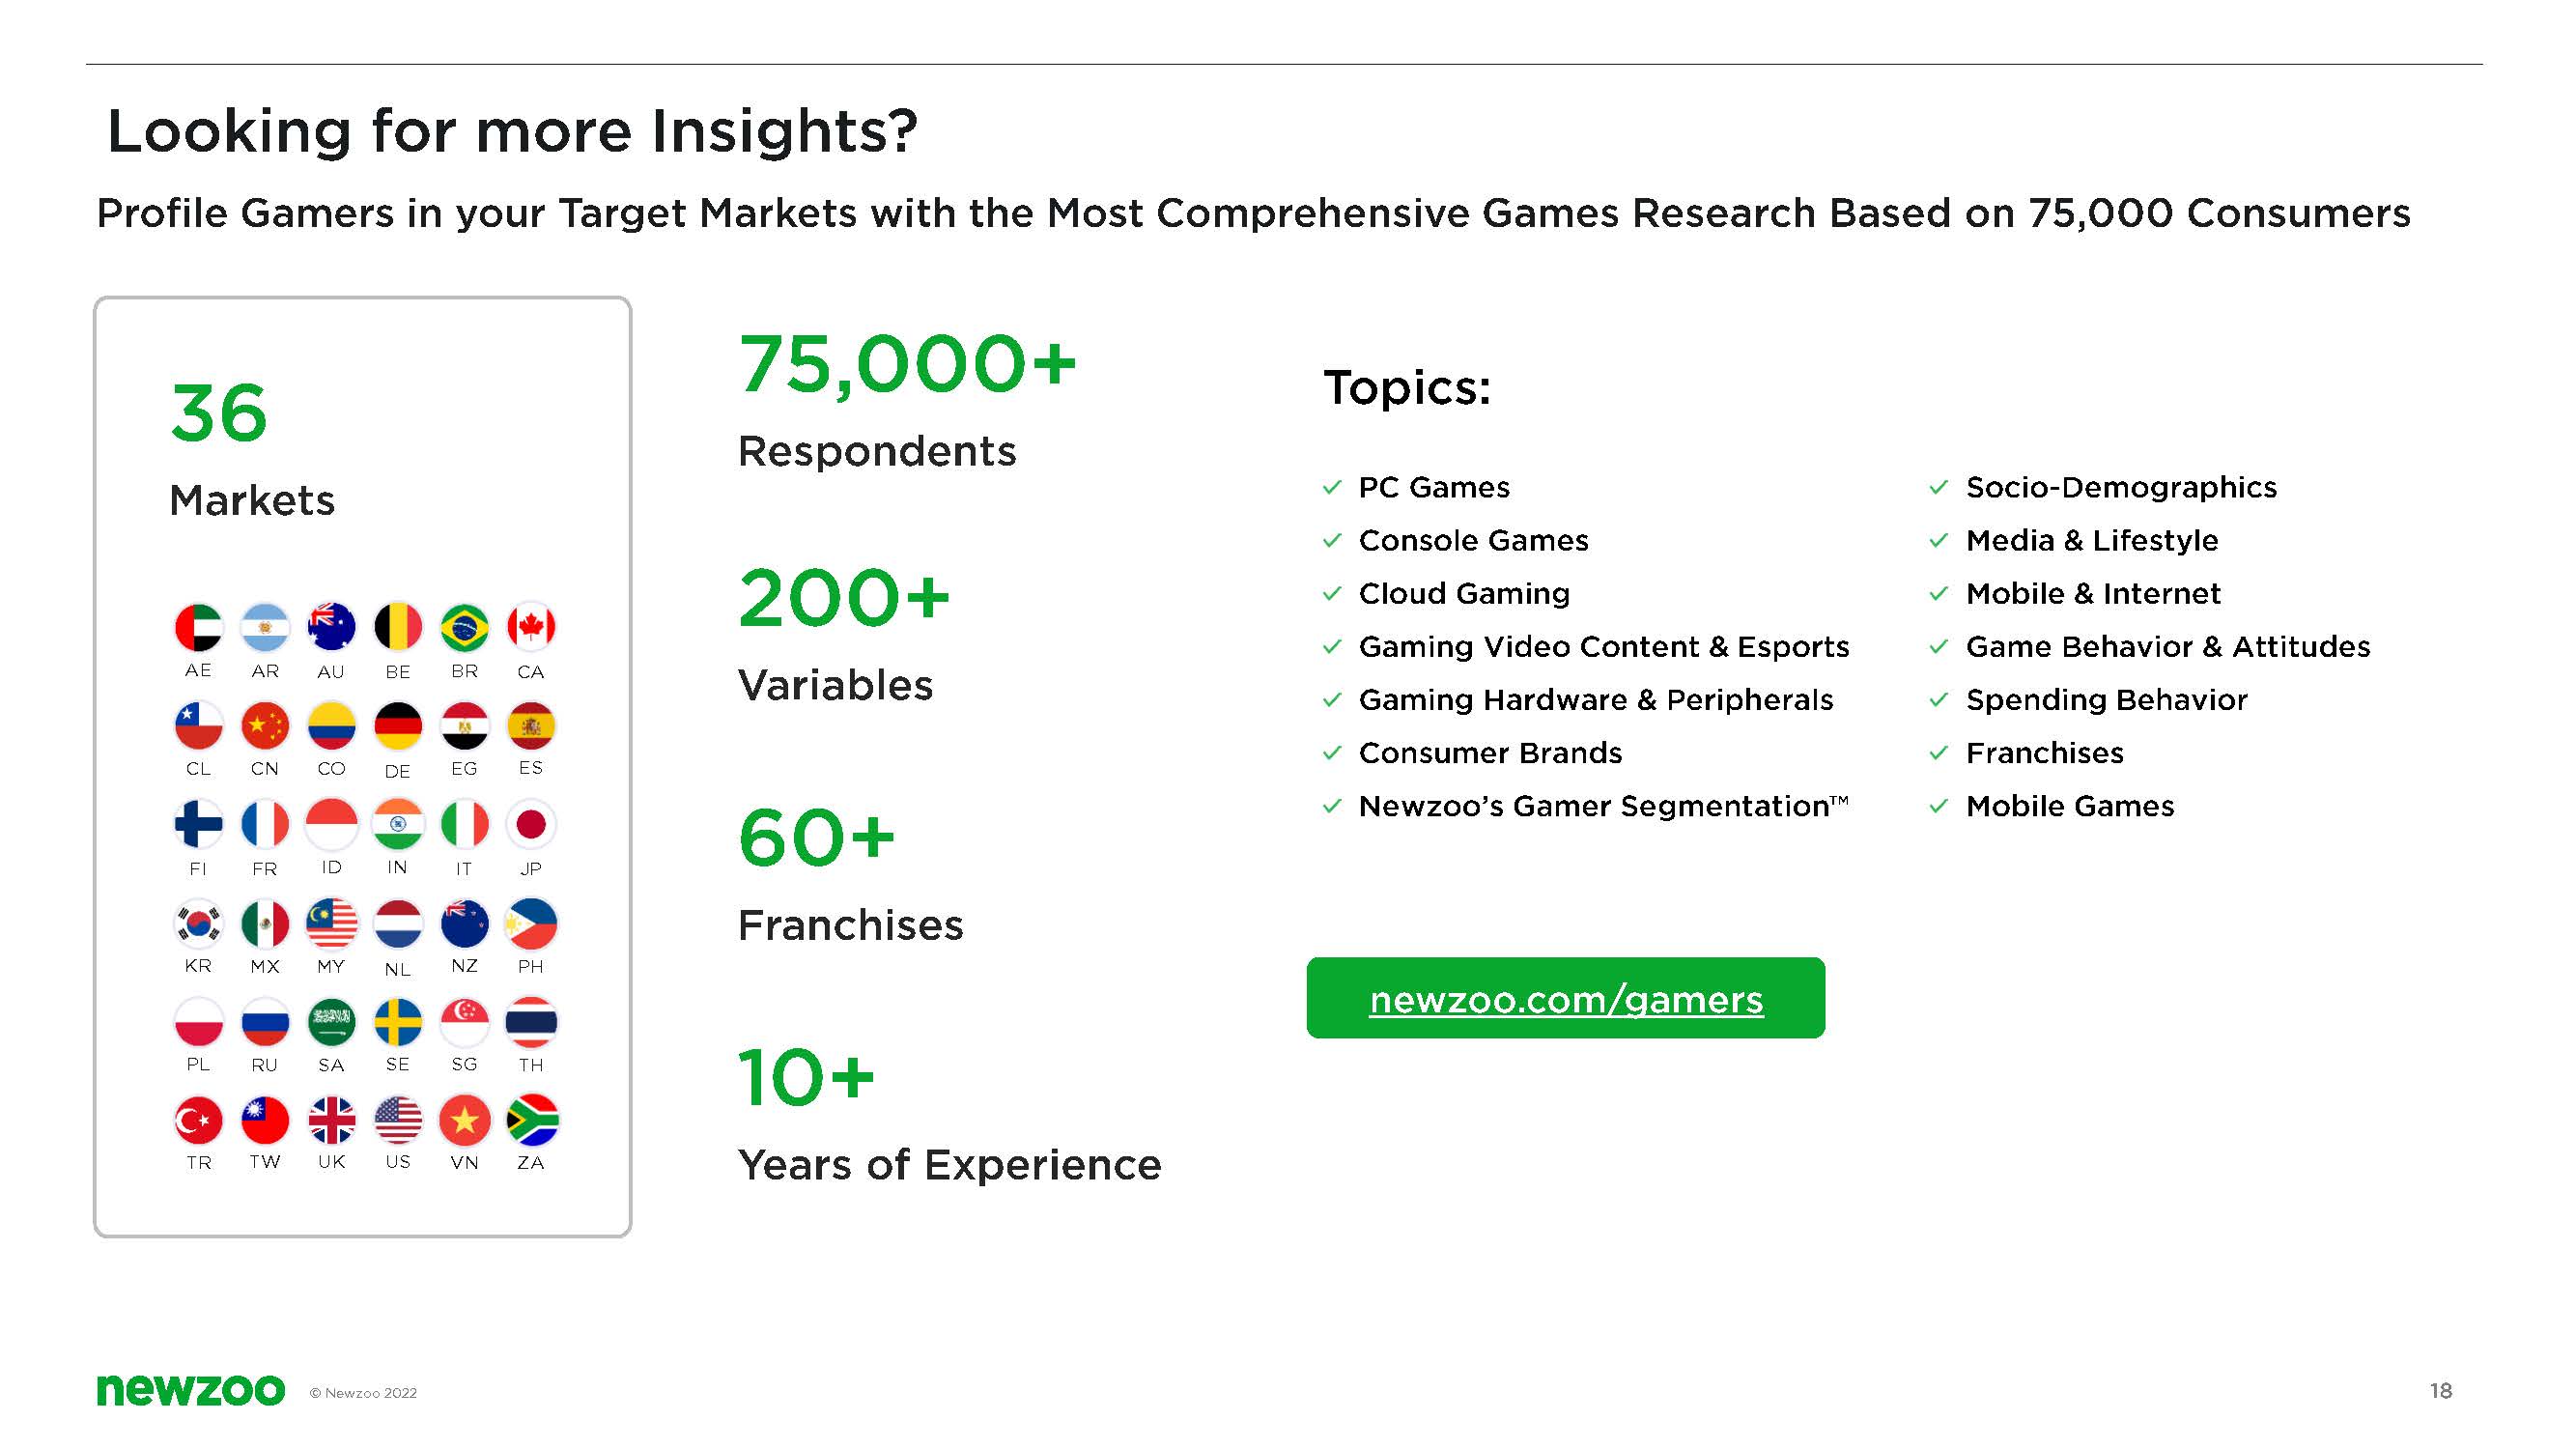Select the green 36 Markets number
This screenshot has width=2576, height=1449.
pyautogui.click(x=220, y=413)
